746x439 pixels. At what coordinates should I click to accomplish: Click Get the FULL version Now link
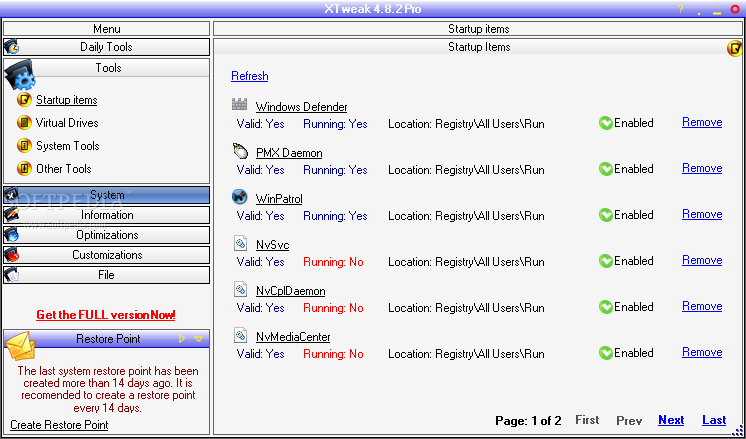coord(106,315)
